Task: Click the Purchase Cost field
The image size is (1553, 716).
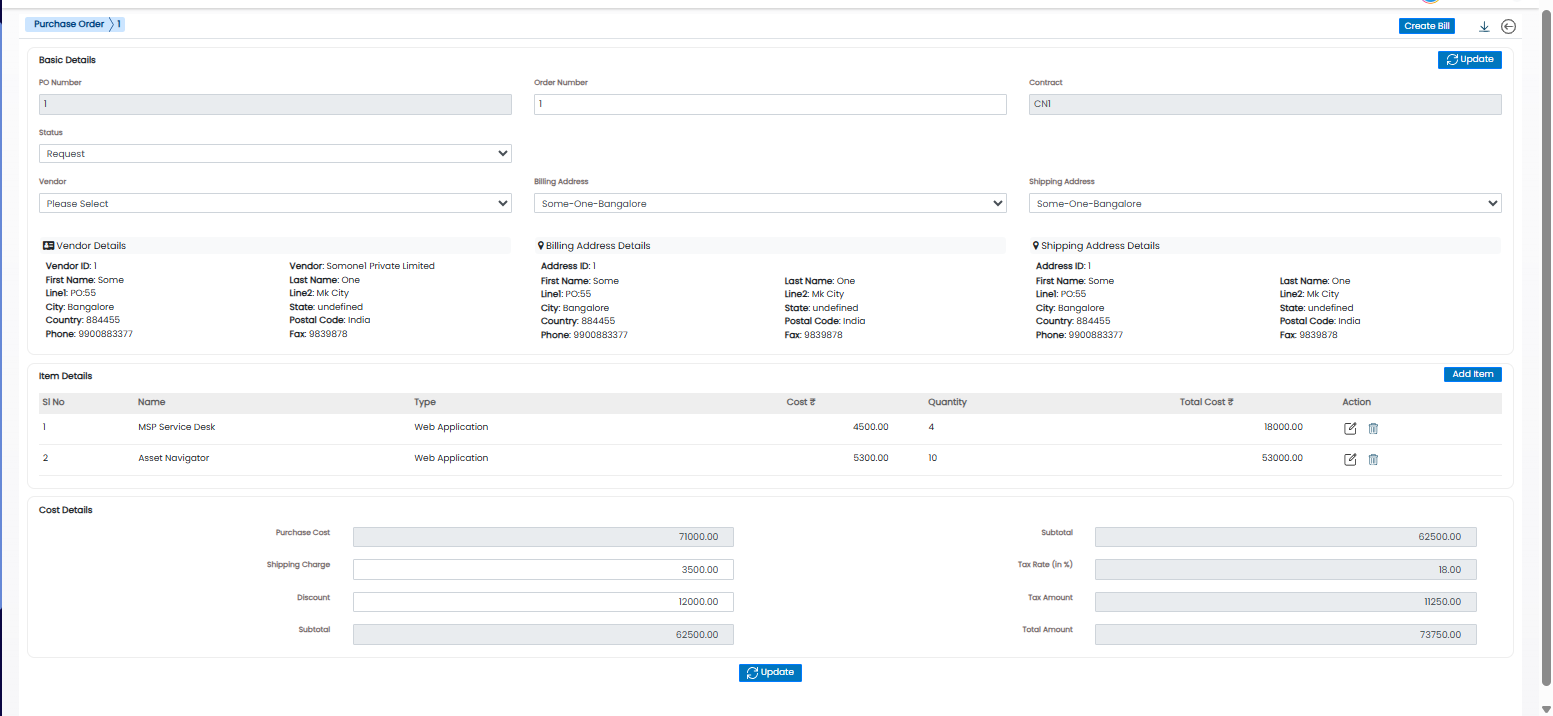Action: 543,537
